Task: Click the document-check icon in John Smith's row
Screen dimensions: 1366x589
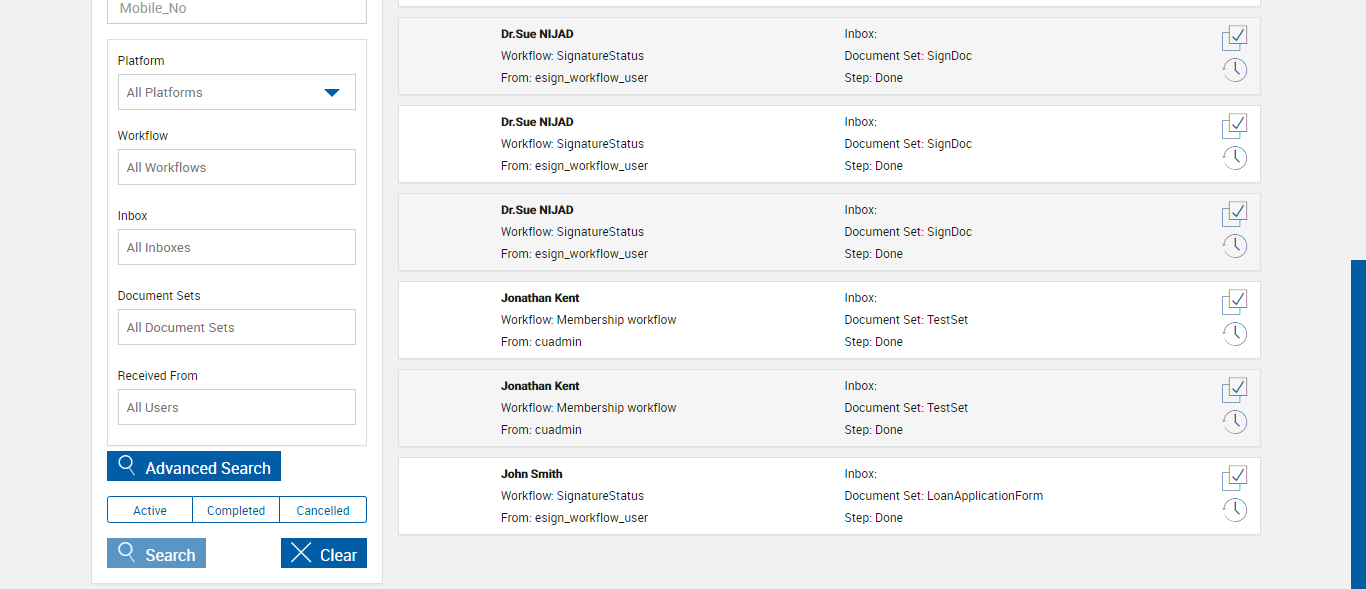Action: [x=1235, y=477]
